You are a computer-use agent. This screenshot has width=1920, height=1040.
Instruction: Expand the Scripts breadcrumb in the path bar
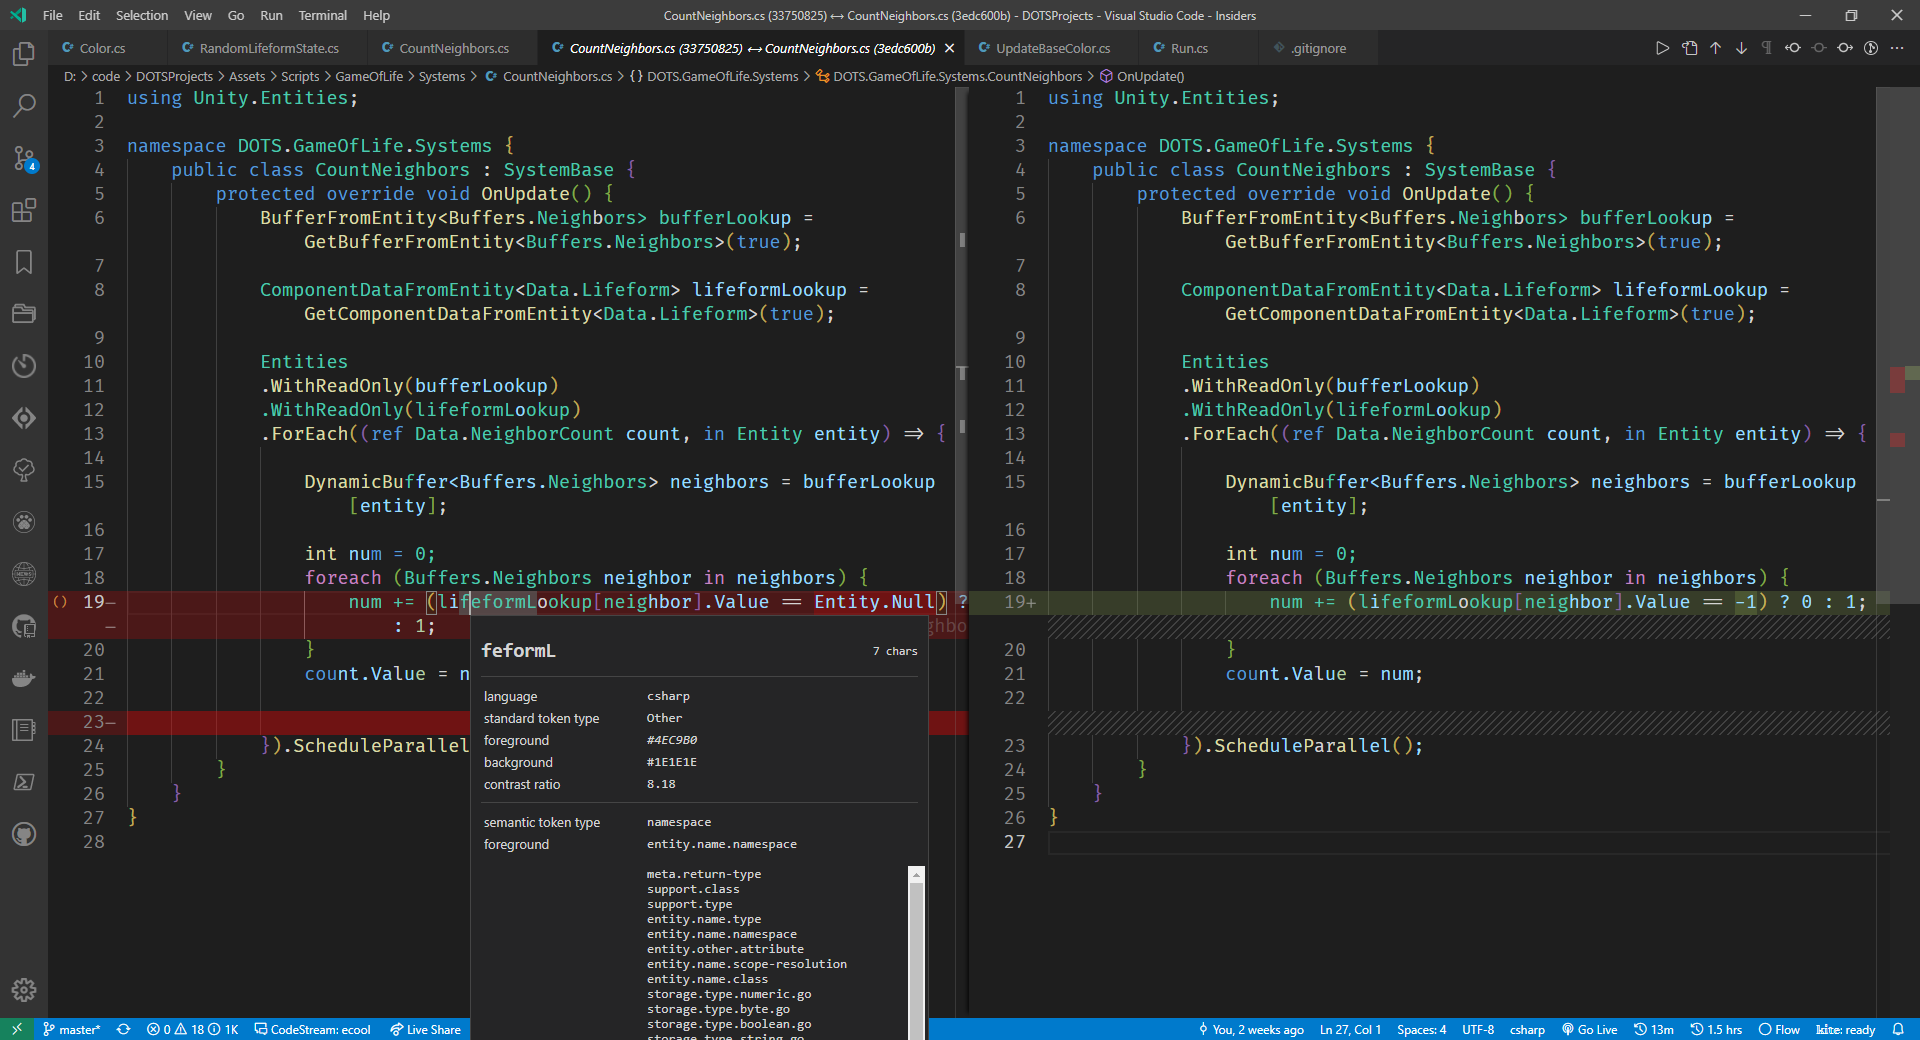299,76
